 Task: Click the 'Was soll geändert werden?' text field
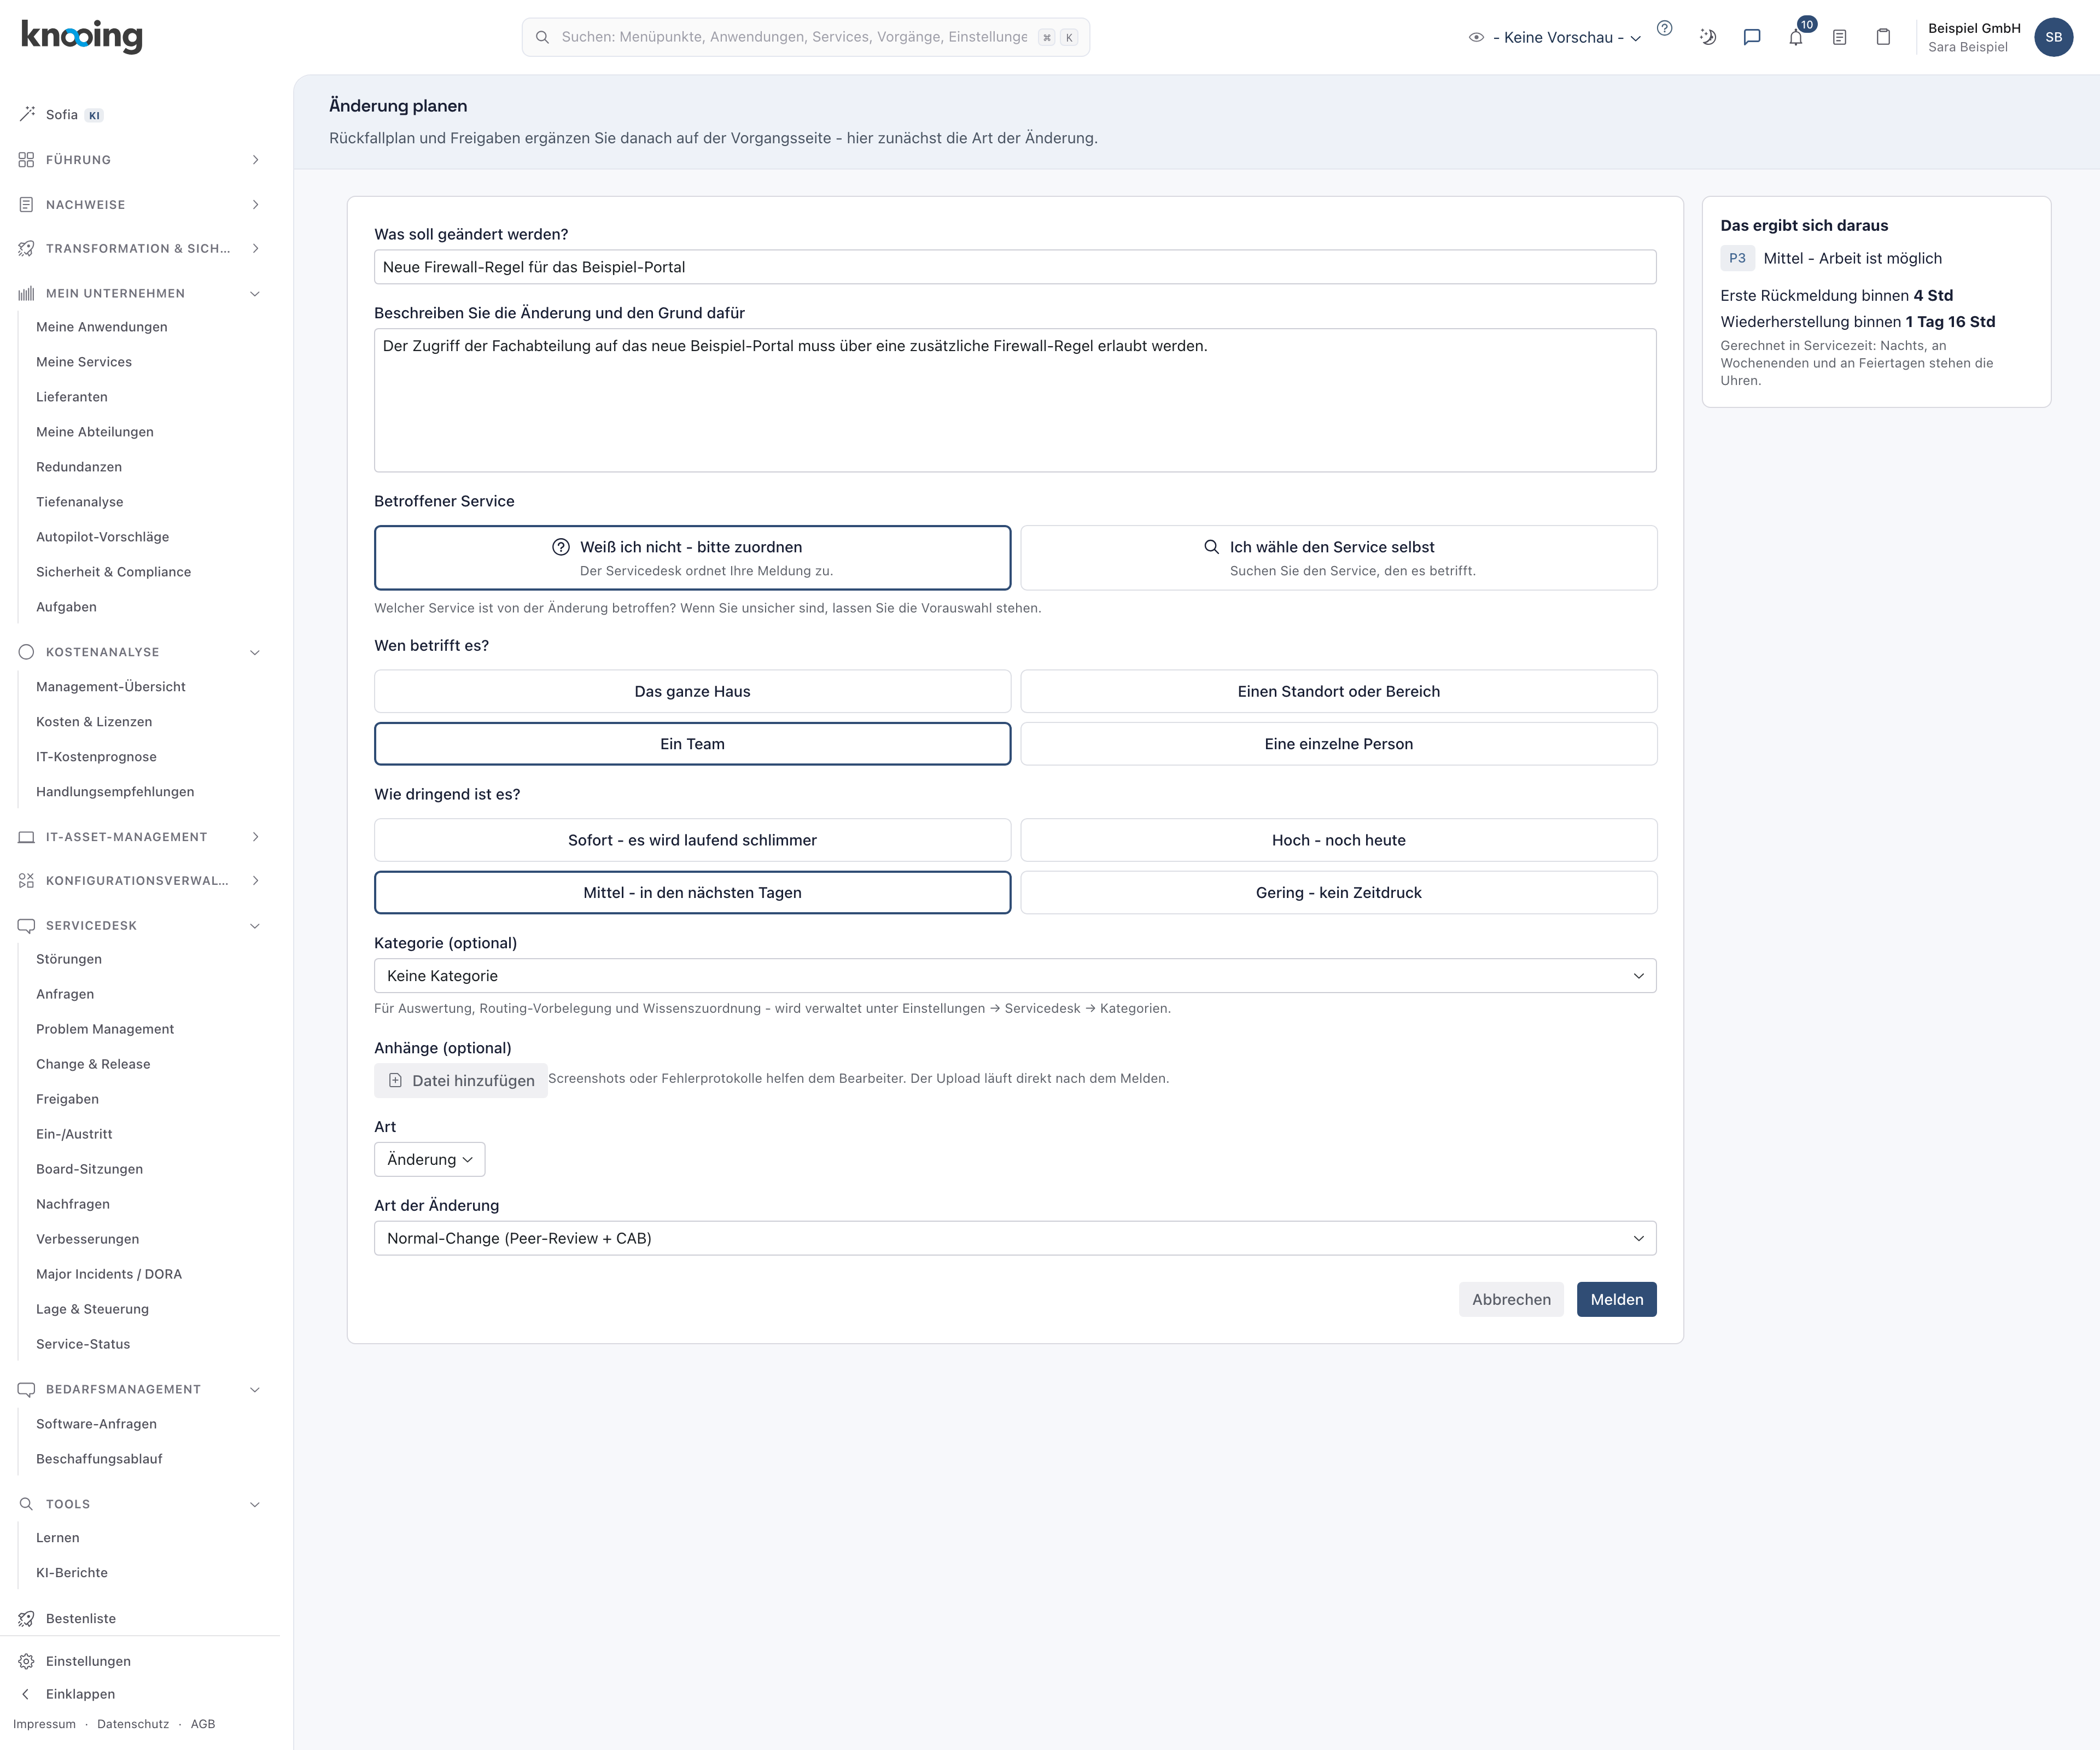(x=1015, y=267)
